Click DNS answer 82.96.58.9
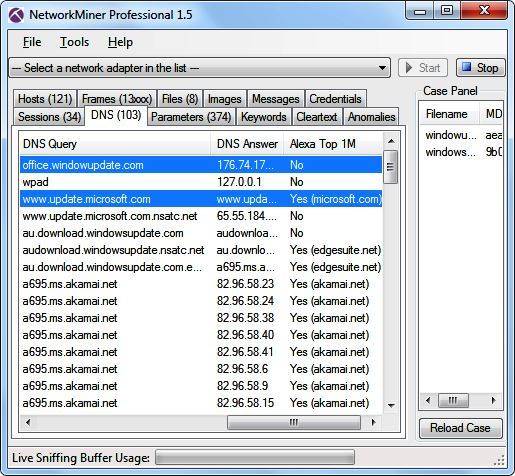 click(x=242, y=386)
